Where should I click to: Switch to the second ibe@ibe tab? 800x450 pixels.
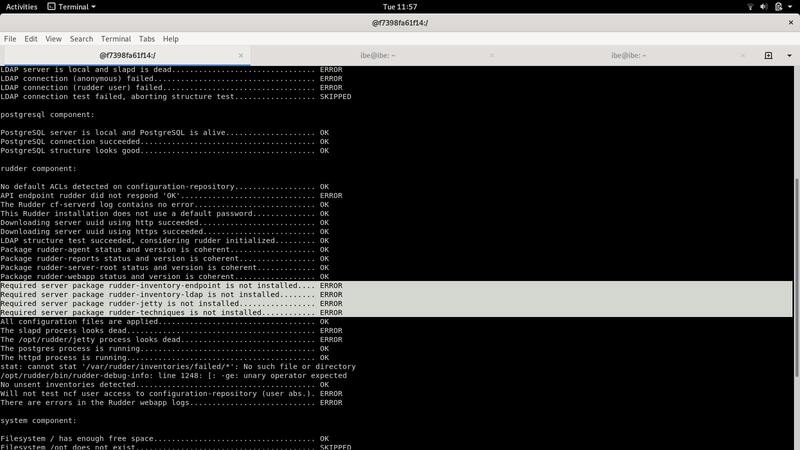pyautogui.click(x=378, y=55)
